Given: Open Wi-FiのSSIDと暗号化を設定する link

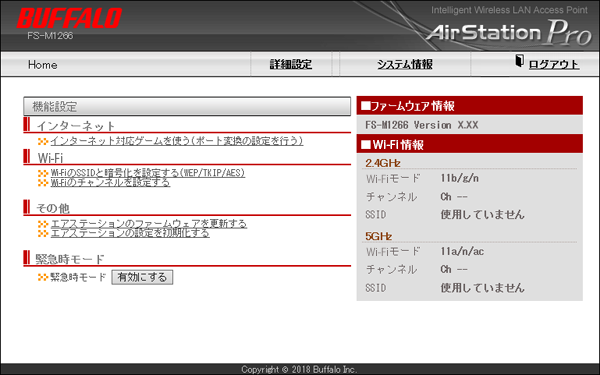Looking at the screenshot, I should [x=148, y=173].
